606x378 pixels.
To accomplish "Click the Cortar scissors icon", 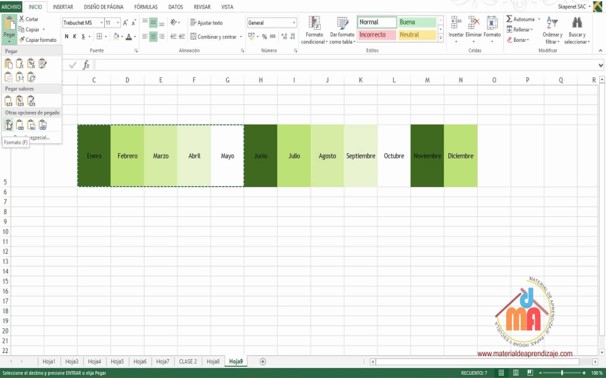I will point(22,19).
